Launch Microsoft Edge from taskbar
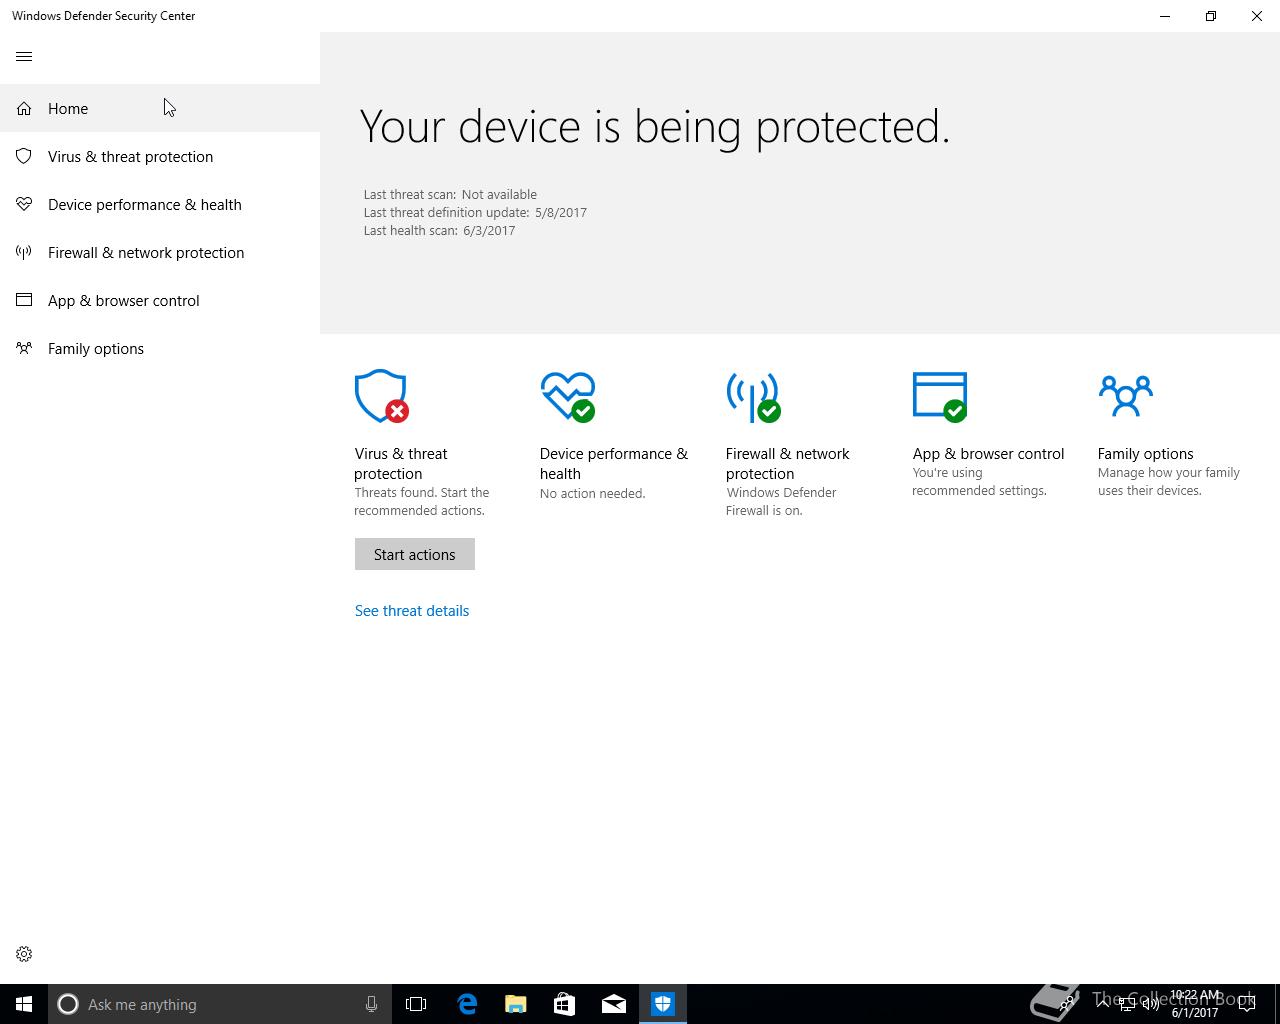The image size is (1280, 1024). pyautogui.click(x=467, y=1004)
